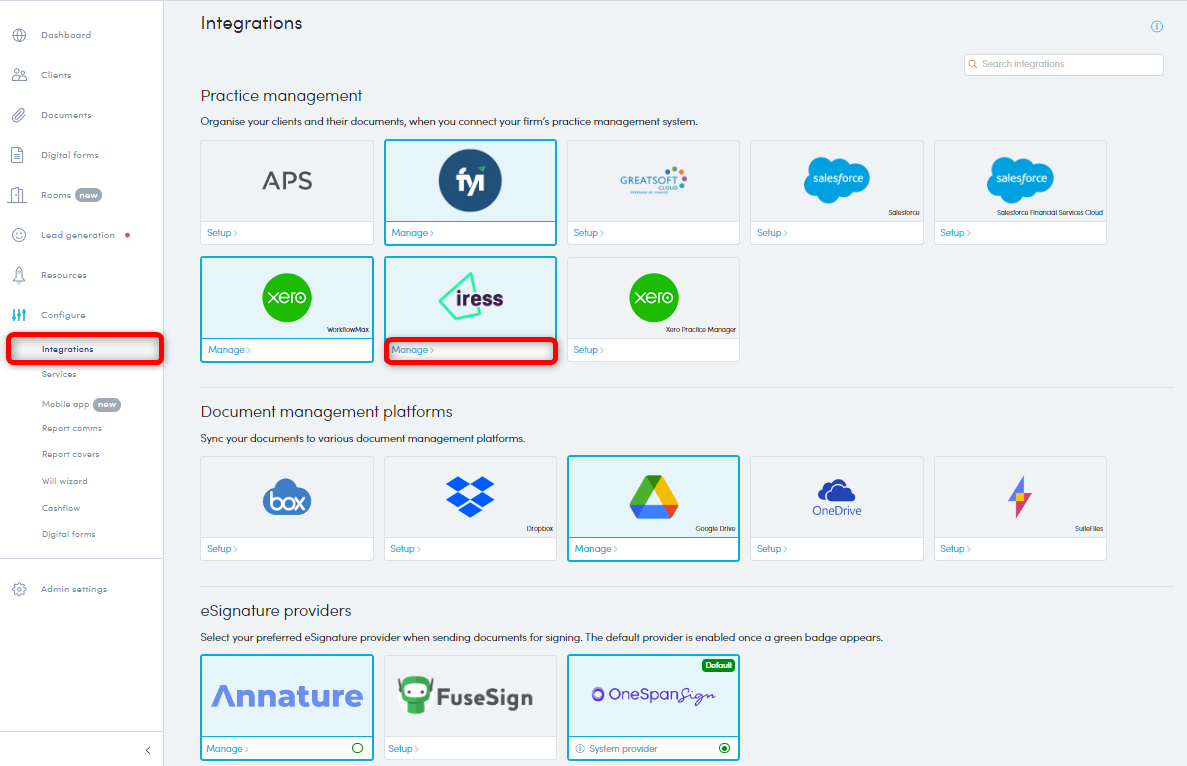This screenshot has width=1187, height=766.
Task: Open Report covers in sidebar
Action: (70, 454)
